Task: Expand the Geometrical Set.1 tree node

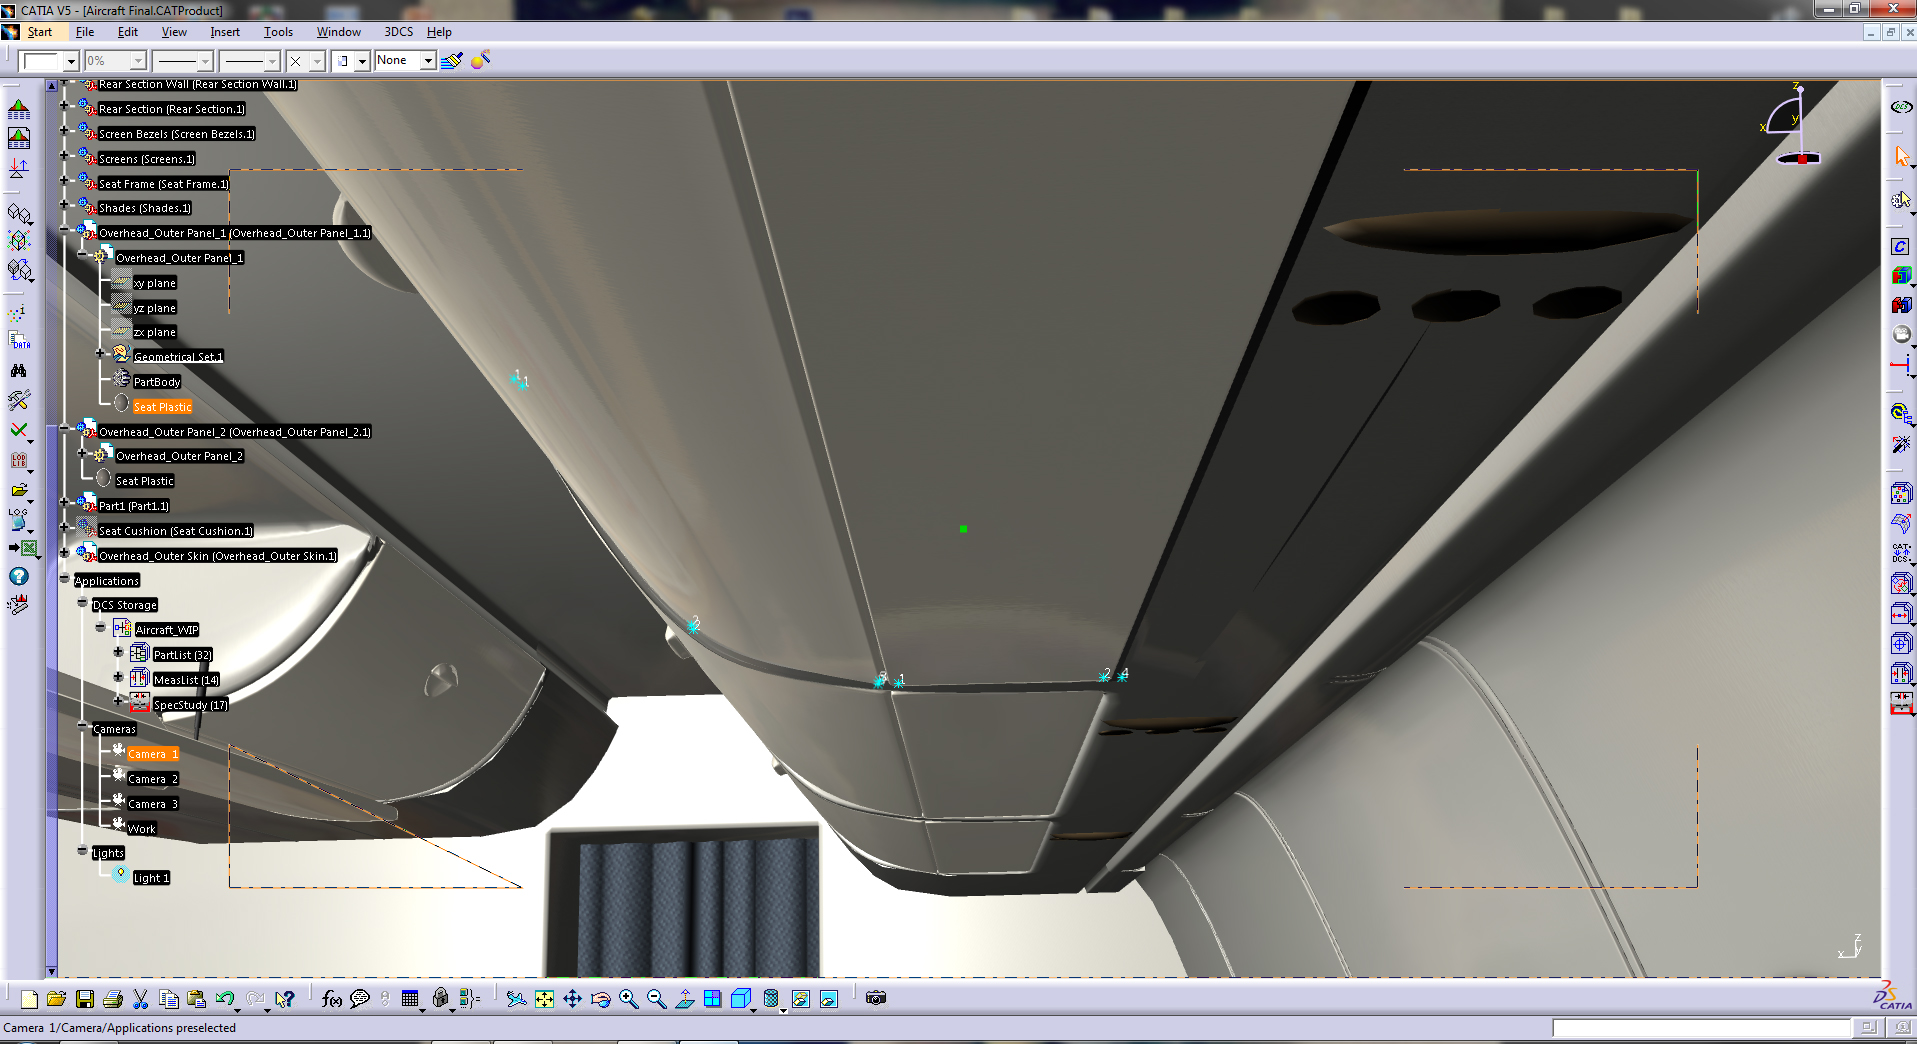Action: click(x=100, y=354)
